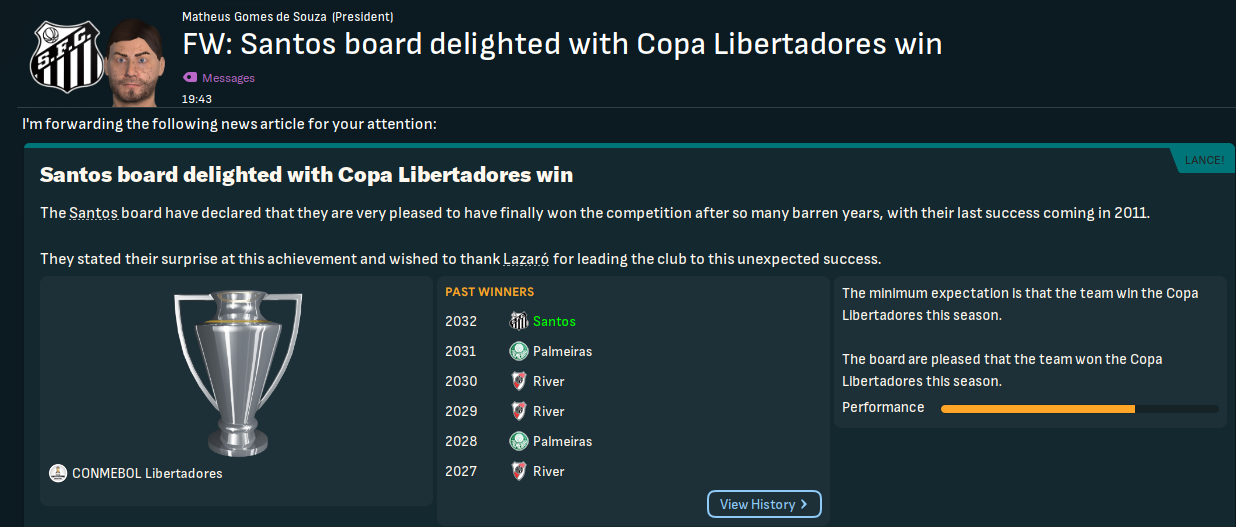Open the Messages category link
Screen dimensions: 1236x527
click(228, 78)
